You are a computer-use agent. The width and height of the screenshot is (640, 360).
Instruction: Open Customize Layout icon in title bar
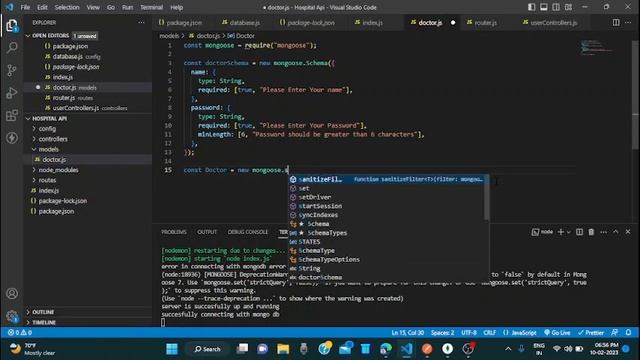pyautogui.click(x=568, y=7)
